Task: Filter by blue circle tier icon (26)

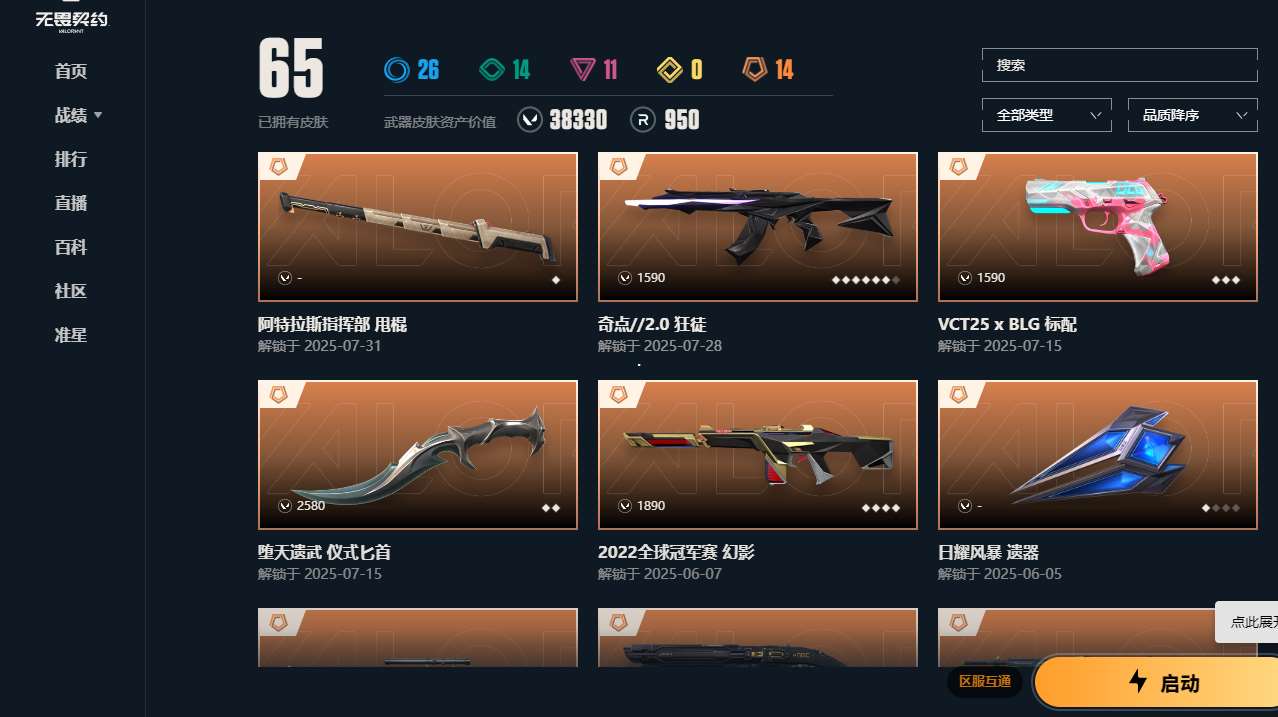Action: click(x=397, y=69)
